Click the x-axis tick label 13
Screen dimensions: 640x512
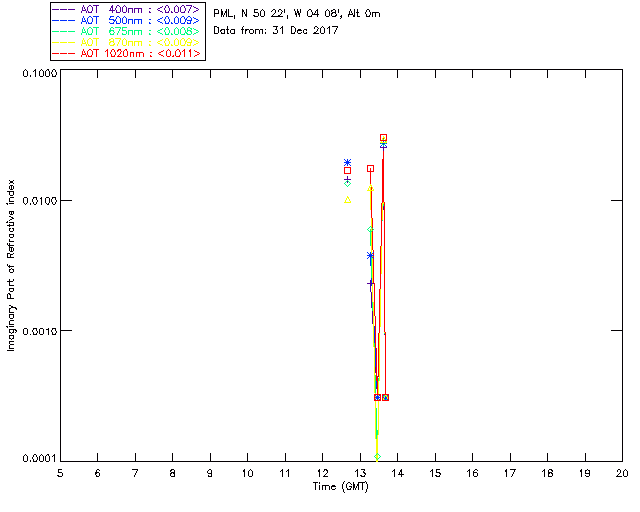point(360,474)
